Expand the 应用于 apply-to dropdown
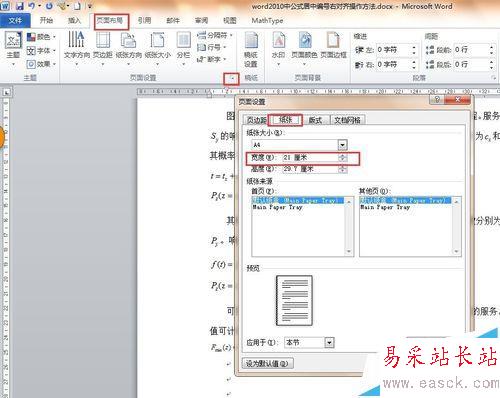500x398 pixels. click(329, 342)
